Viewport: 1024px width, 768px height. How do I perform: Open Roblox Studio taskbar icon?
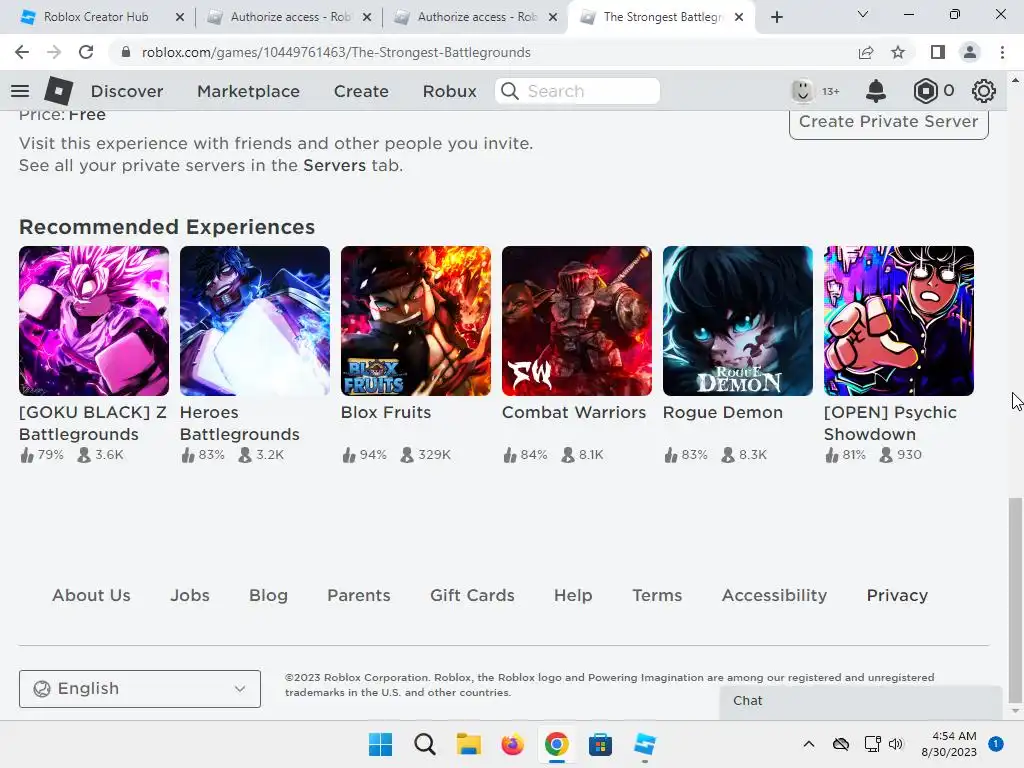[645, 744]
